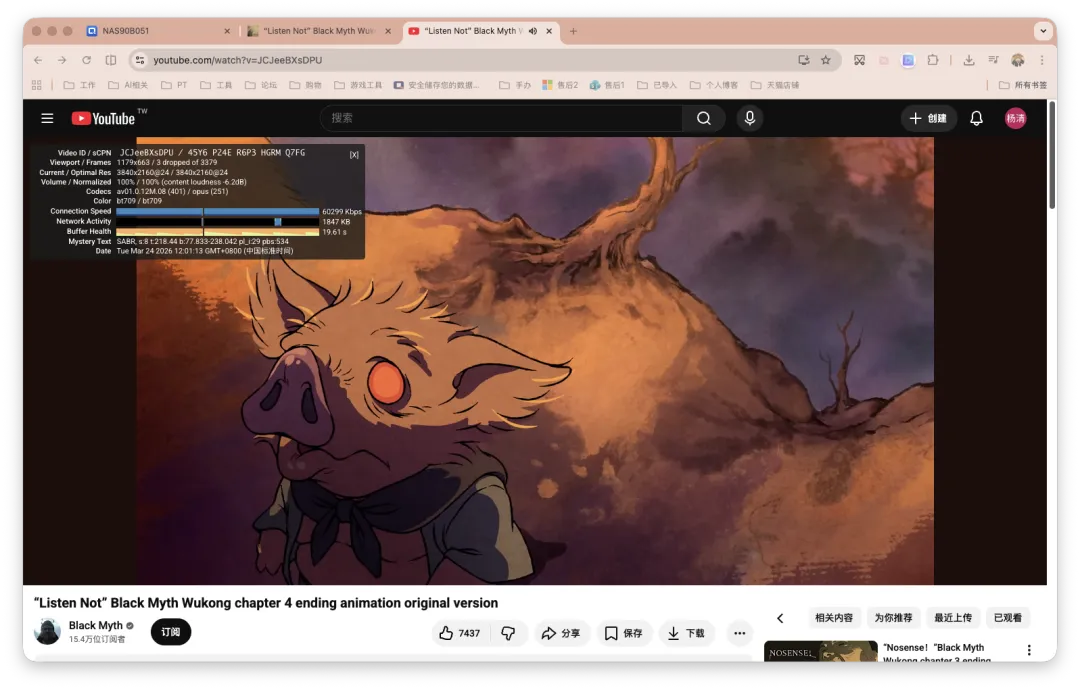The image size is (1080, 690).
Task: Open YouTube notifications bell
Action: [x=976, y=118]
